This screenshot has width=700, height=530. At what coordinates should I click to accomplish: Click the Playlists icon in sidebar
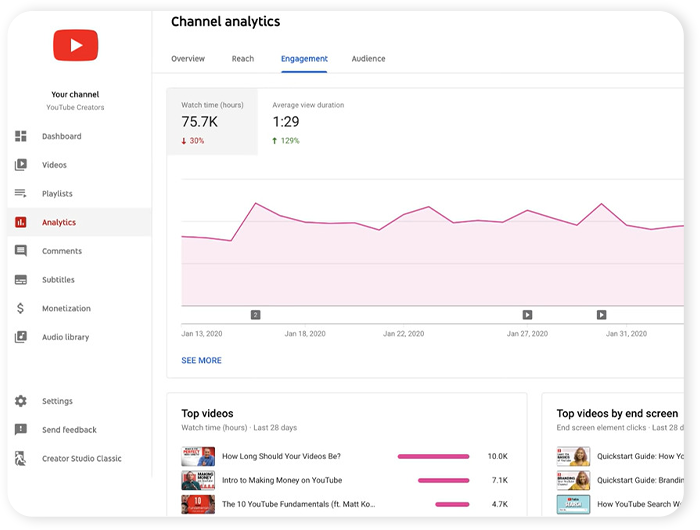pos(21,193)
